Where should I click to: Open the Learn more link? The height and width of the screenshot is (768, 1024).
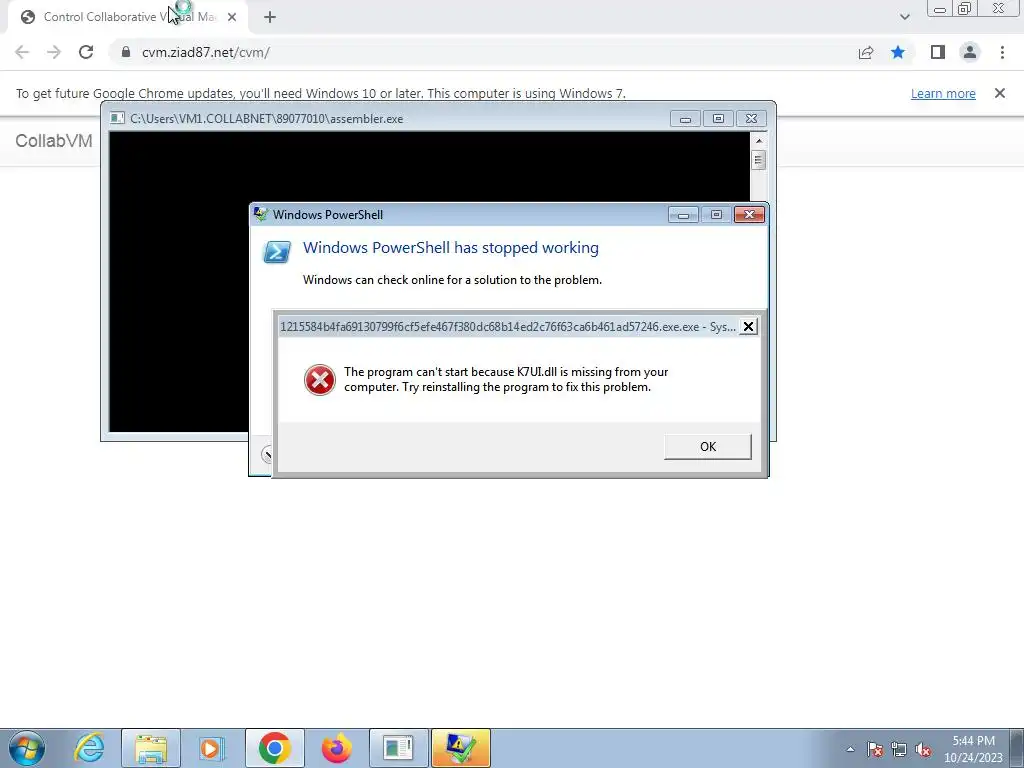point(943,93)
